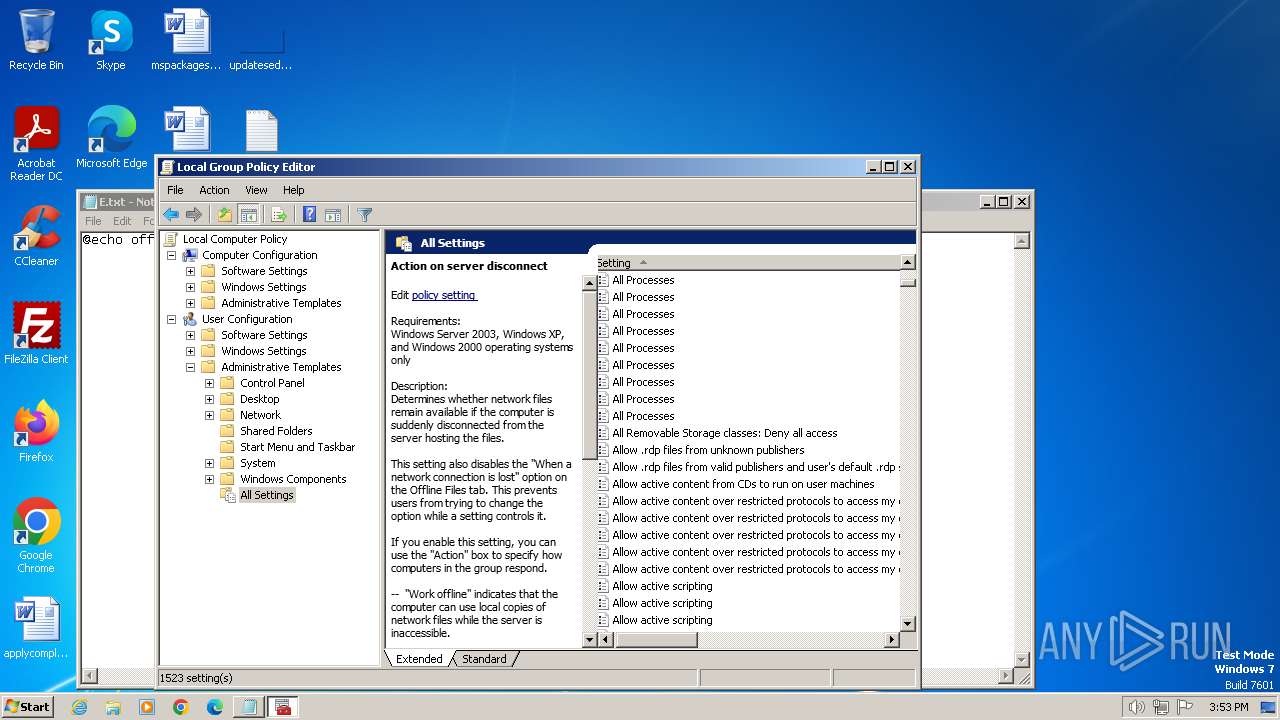Open Acrobat Reader DC desktop icon
The height and width of the screenshot is (720, 1280).
36,144
